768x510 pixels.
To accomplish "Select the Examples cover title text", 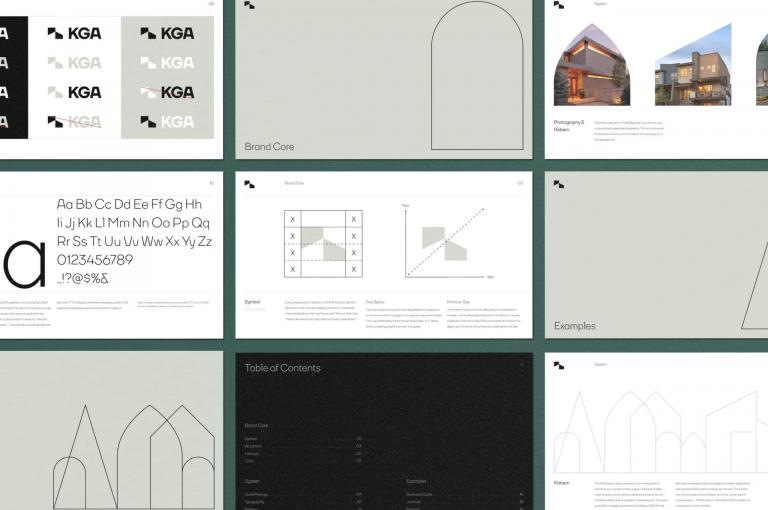I will tap(575, 326).
